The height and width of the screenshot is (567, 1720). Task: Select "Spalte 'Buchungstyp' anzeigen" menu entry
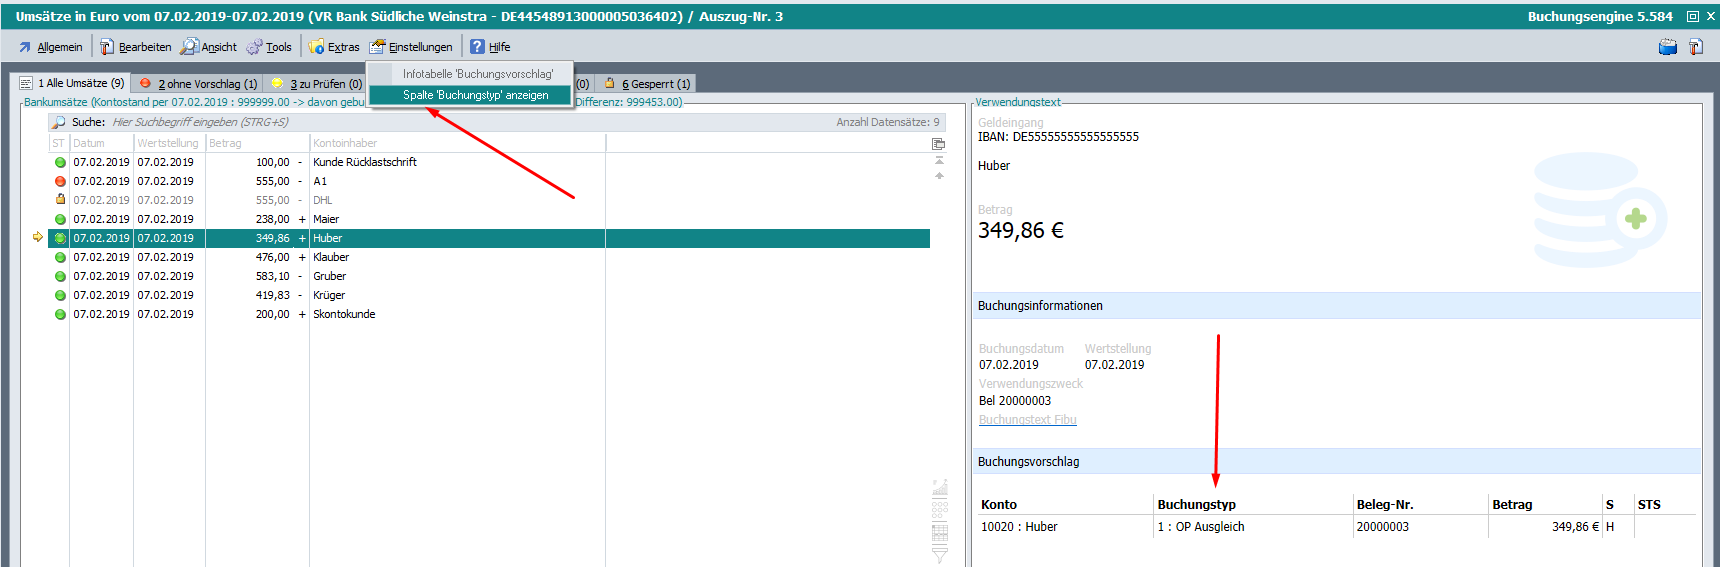[475, 95]
